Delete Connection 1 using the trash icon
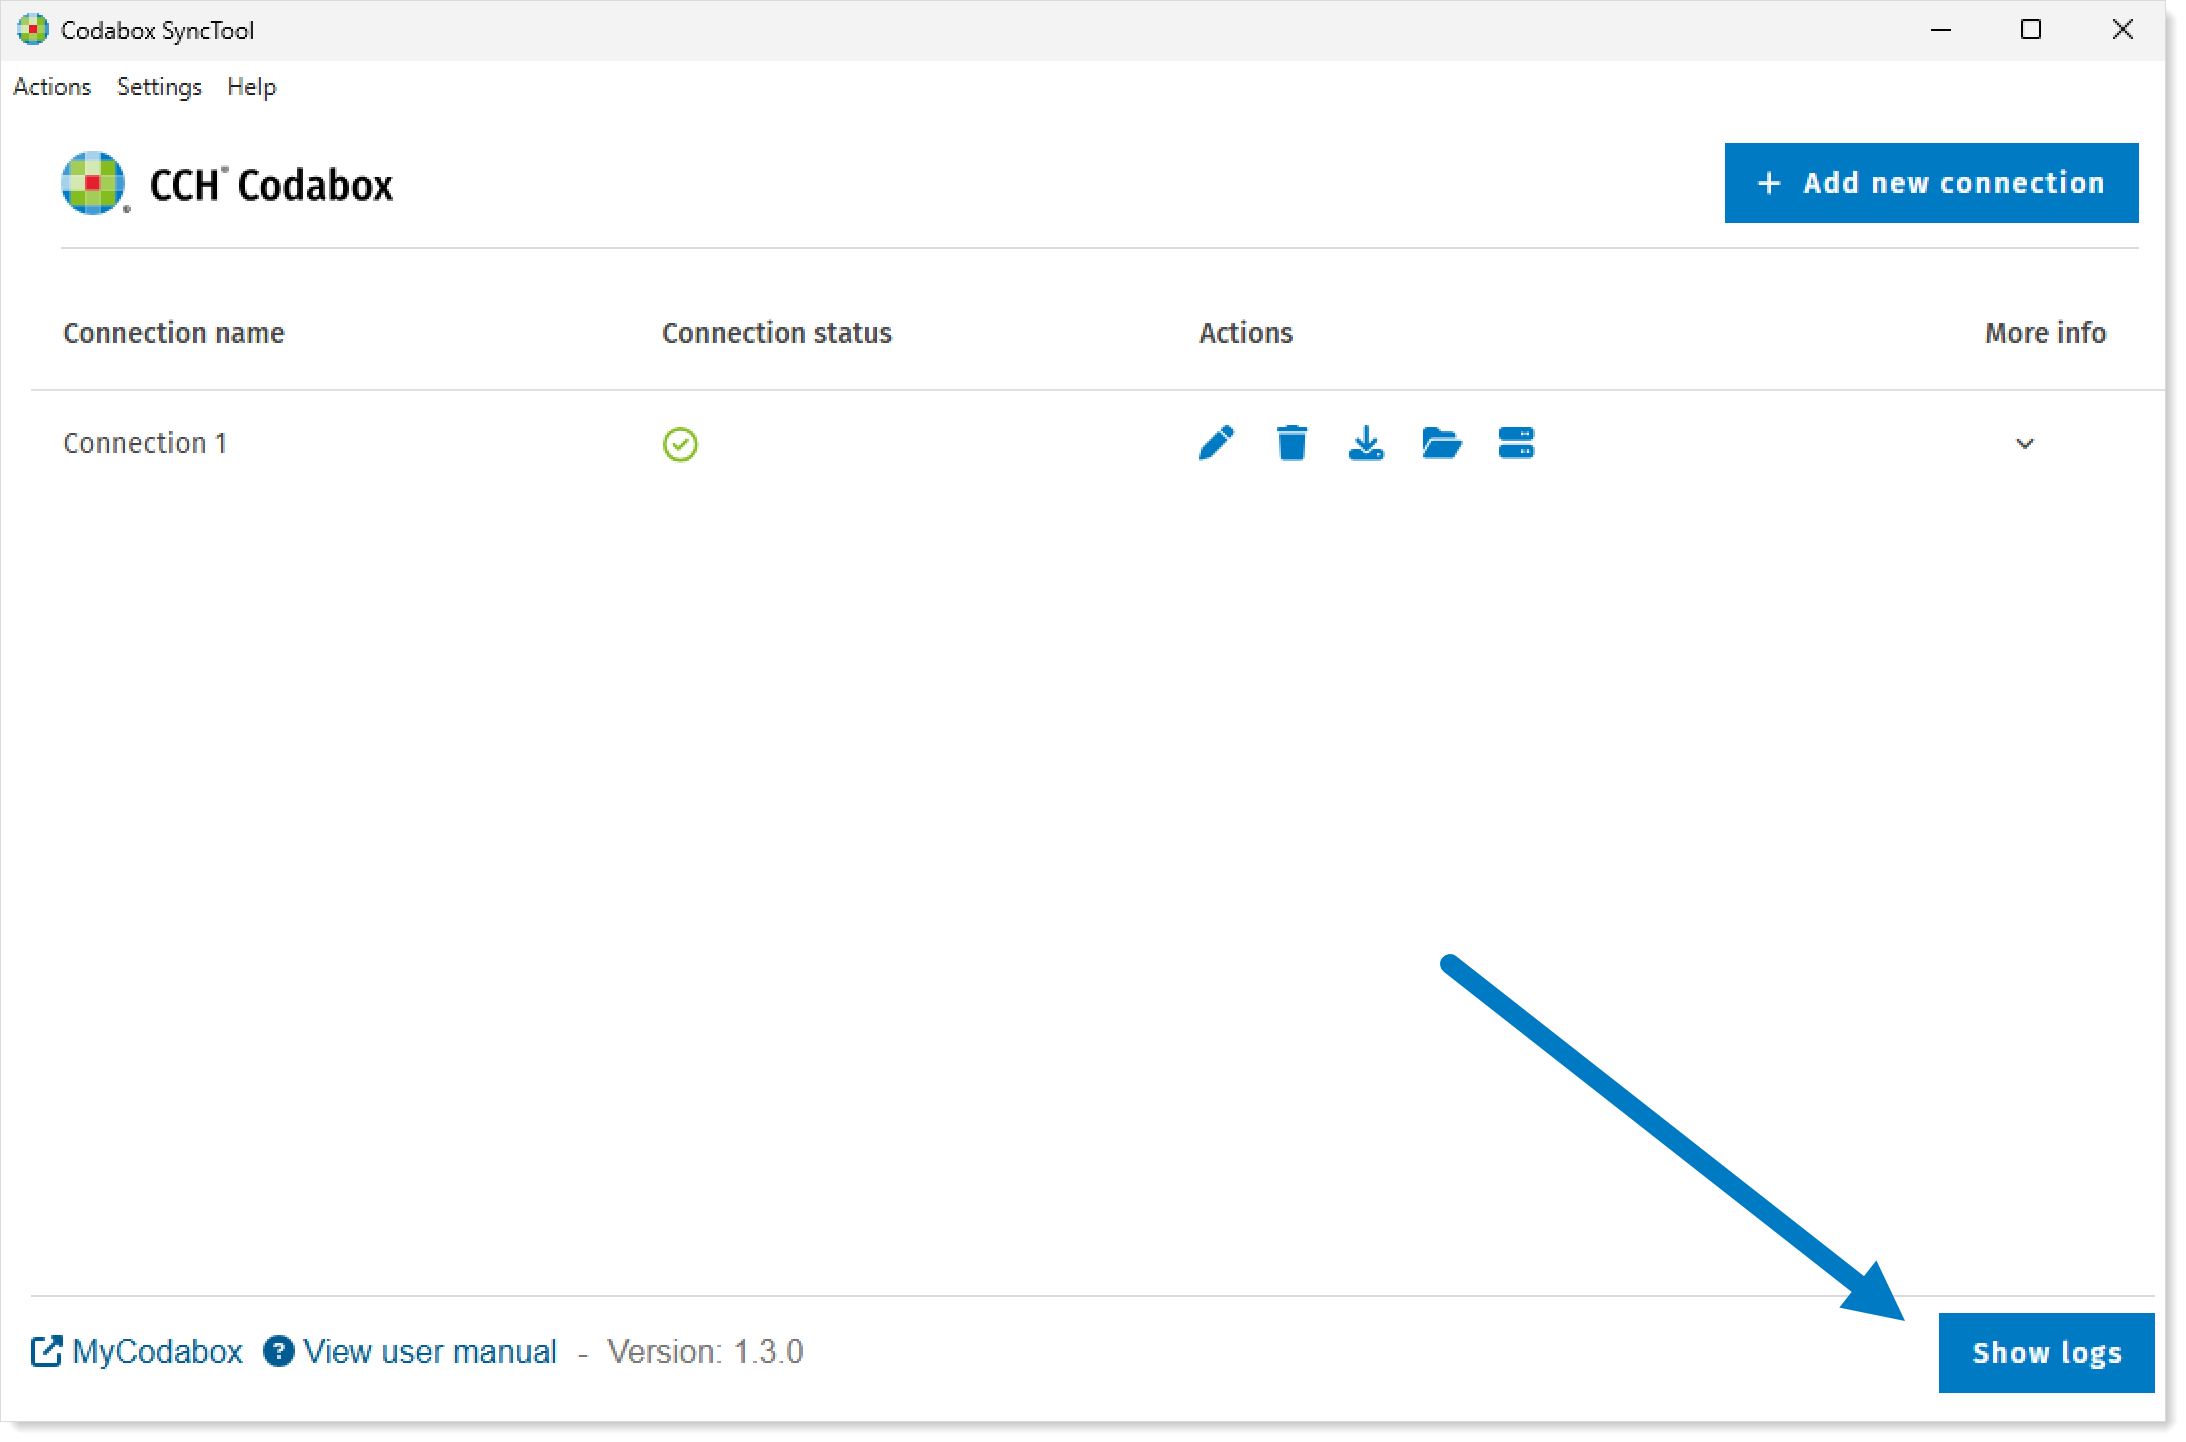 click(1291, 443)
